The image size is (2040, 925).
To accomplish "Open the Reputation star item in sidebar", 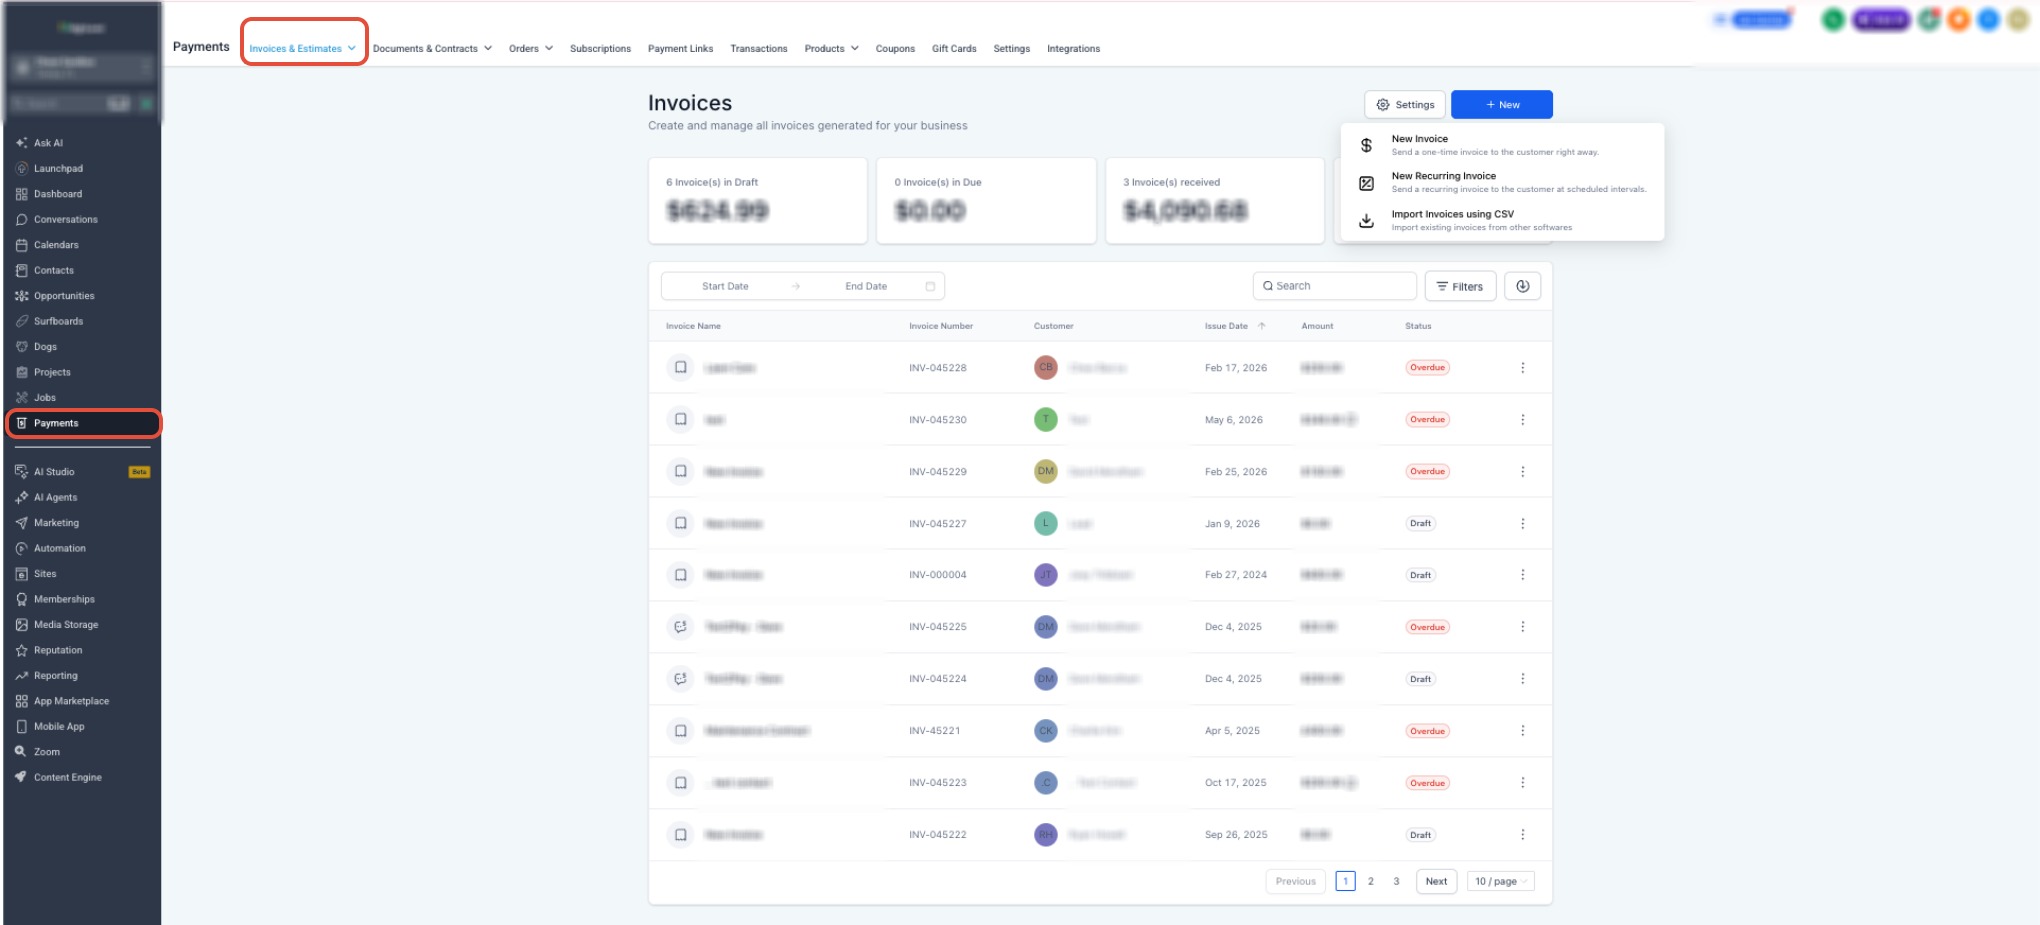I will (x=57, y=650).
